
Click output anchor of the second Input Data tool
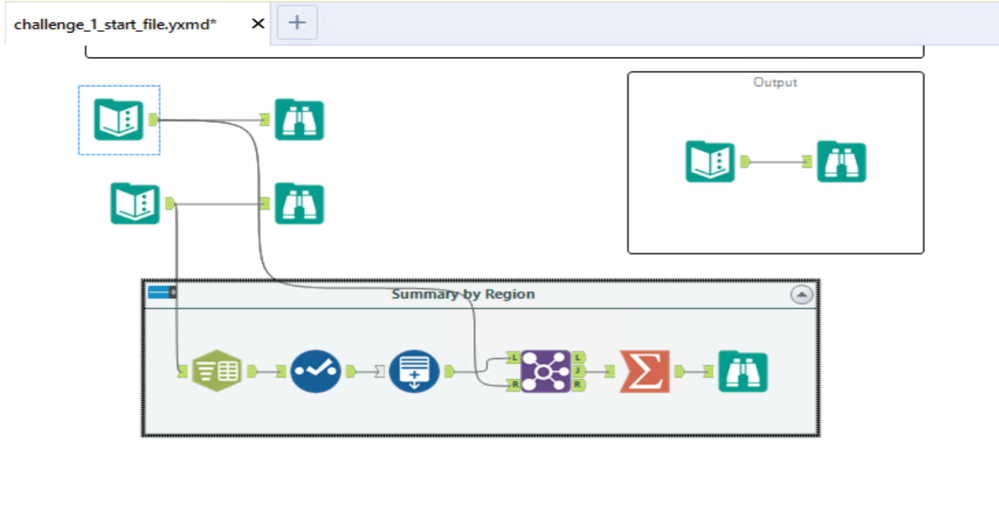click(x=169, y=203)
